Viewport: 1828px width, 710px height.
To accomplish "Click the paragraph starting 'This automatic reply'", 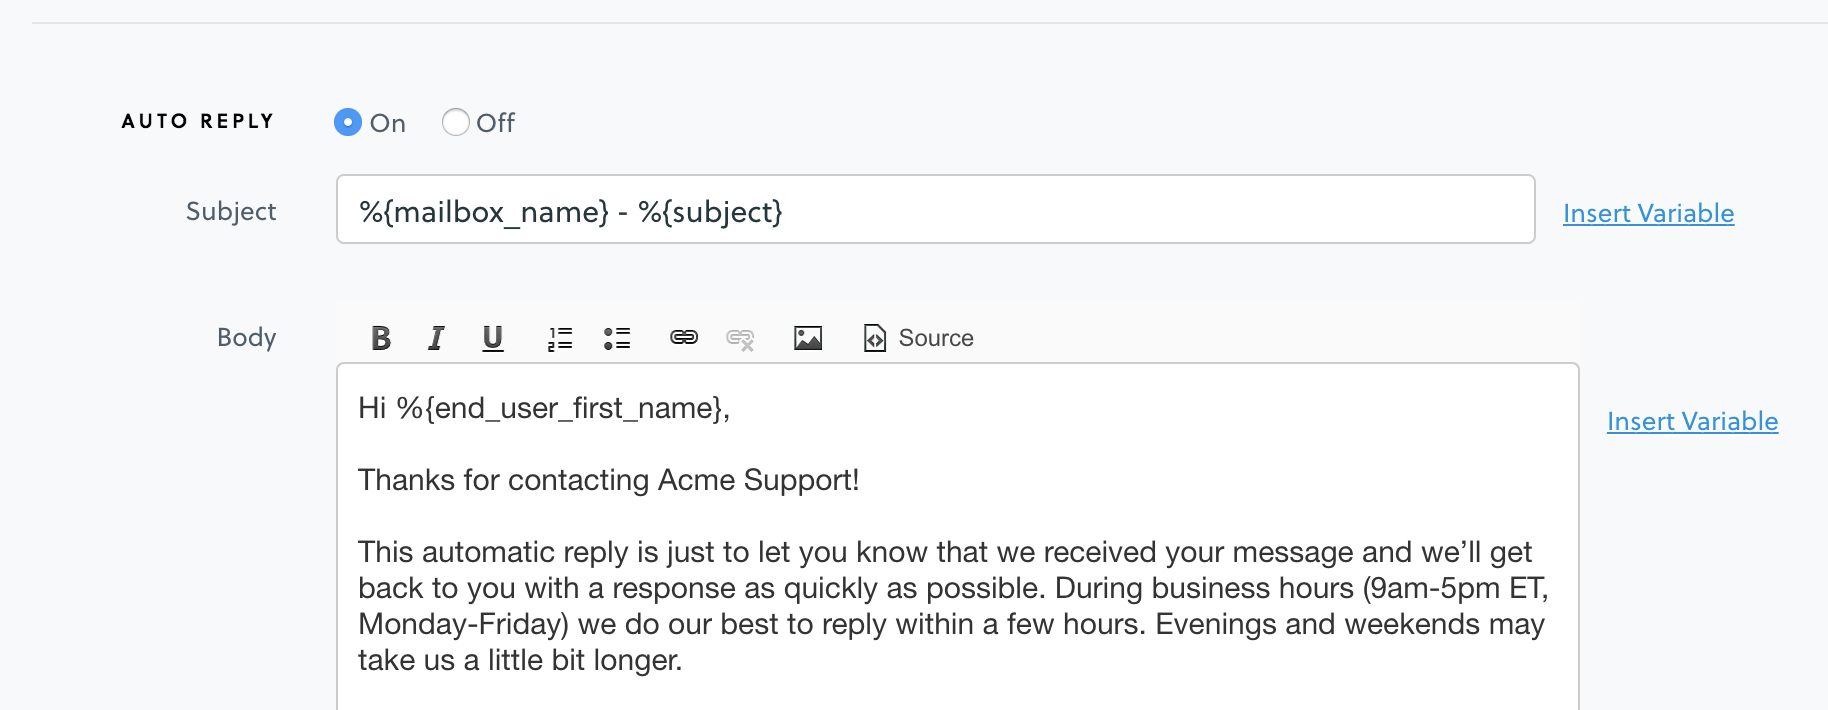I will click(x=953, y=606).
